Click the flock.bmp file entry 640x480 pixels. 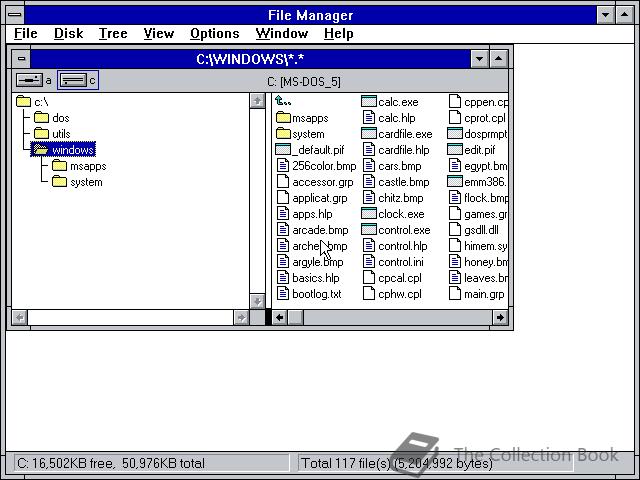pyautogui.click(x=478, y=198)
